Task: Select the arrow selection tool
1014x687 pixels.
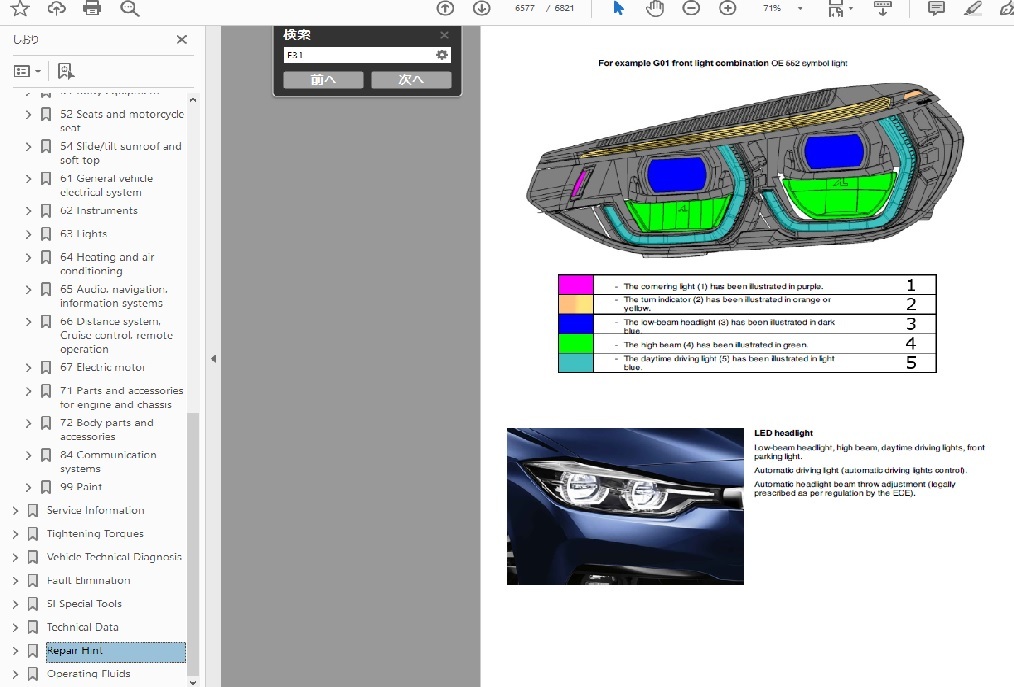Action: click(x=618, y=8)
